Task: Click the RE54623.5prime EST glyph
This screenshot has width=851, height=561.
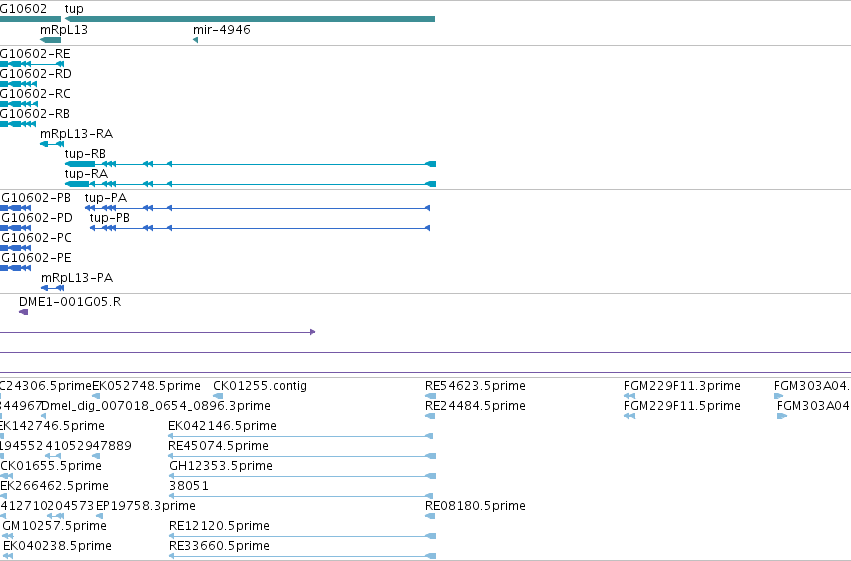Action: point(430,396)
